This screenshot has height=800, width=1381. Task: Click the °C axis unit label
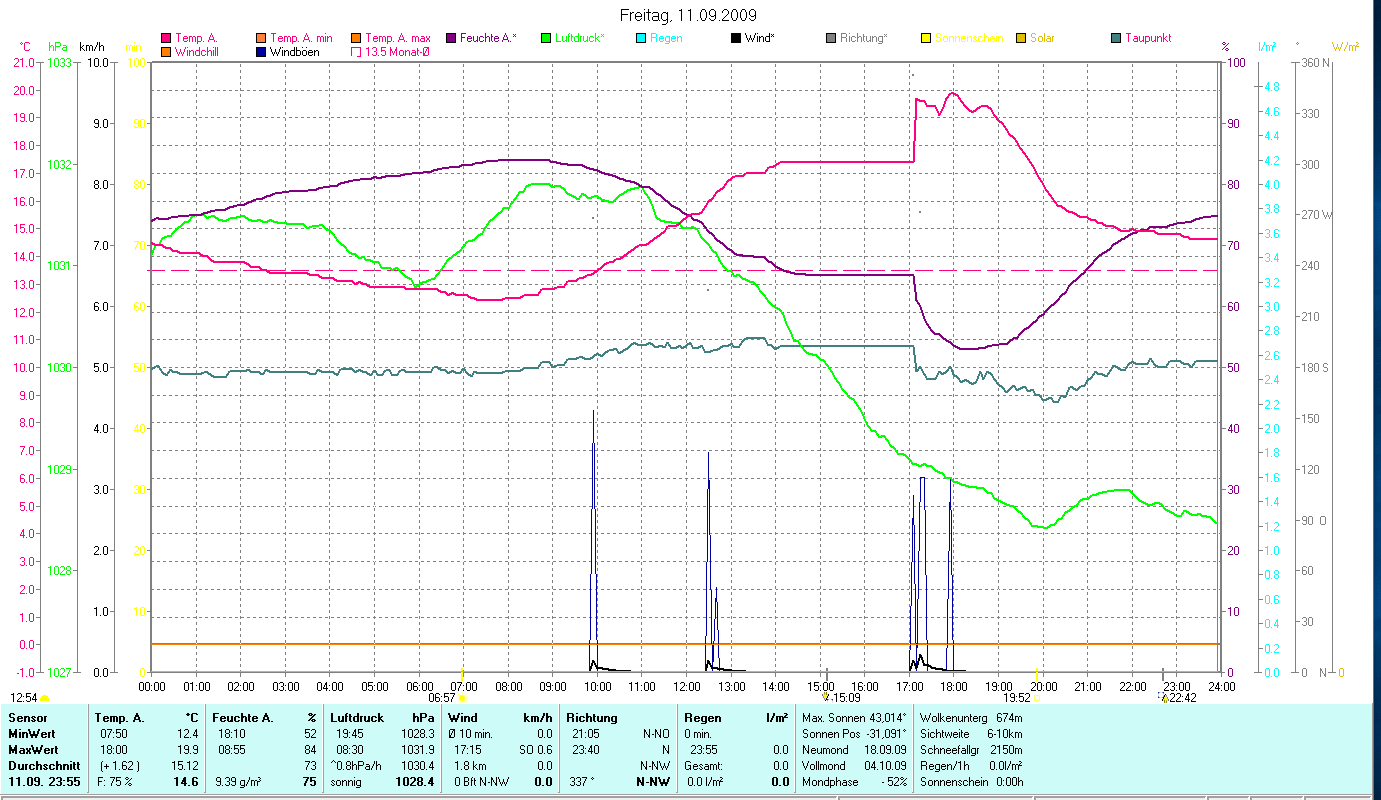click(x=26, y=47)
